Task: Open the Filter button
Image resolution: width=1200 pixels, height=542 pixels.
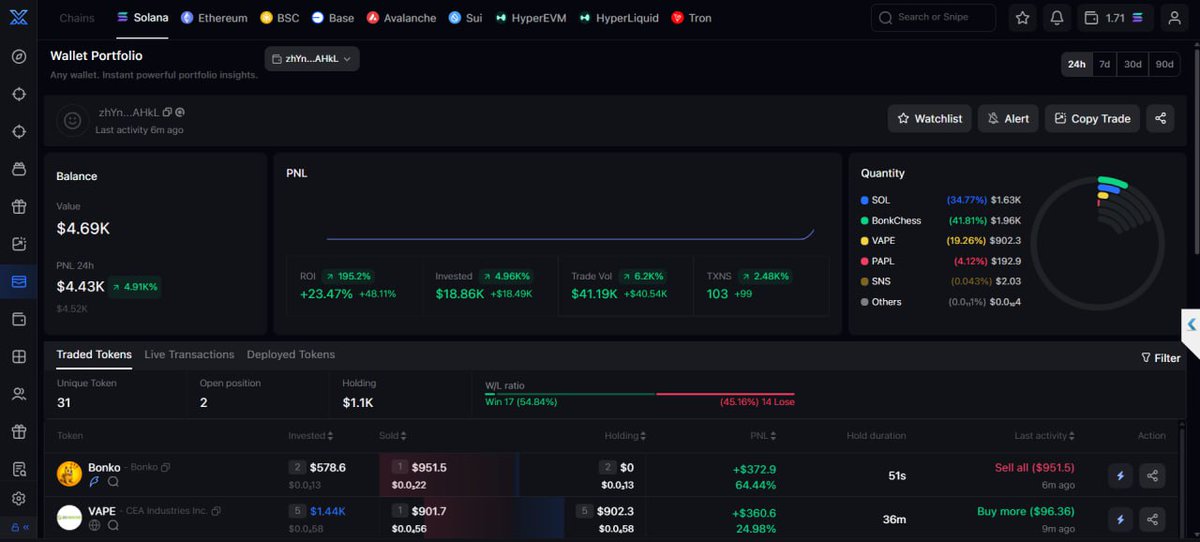Action: [1161, 358]
